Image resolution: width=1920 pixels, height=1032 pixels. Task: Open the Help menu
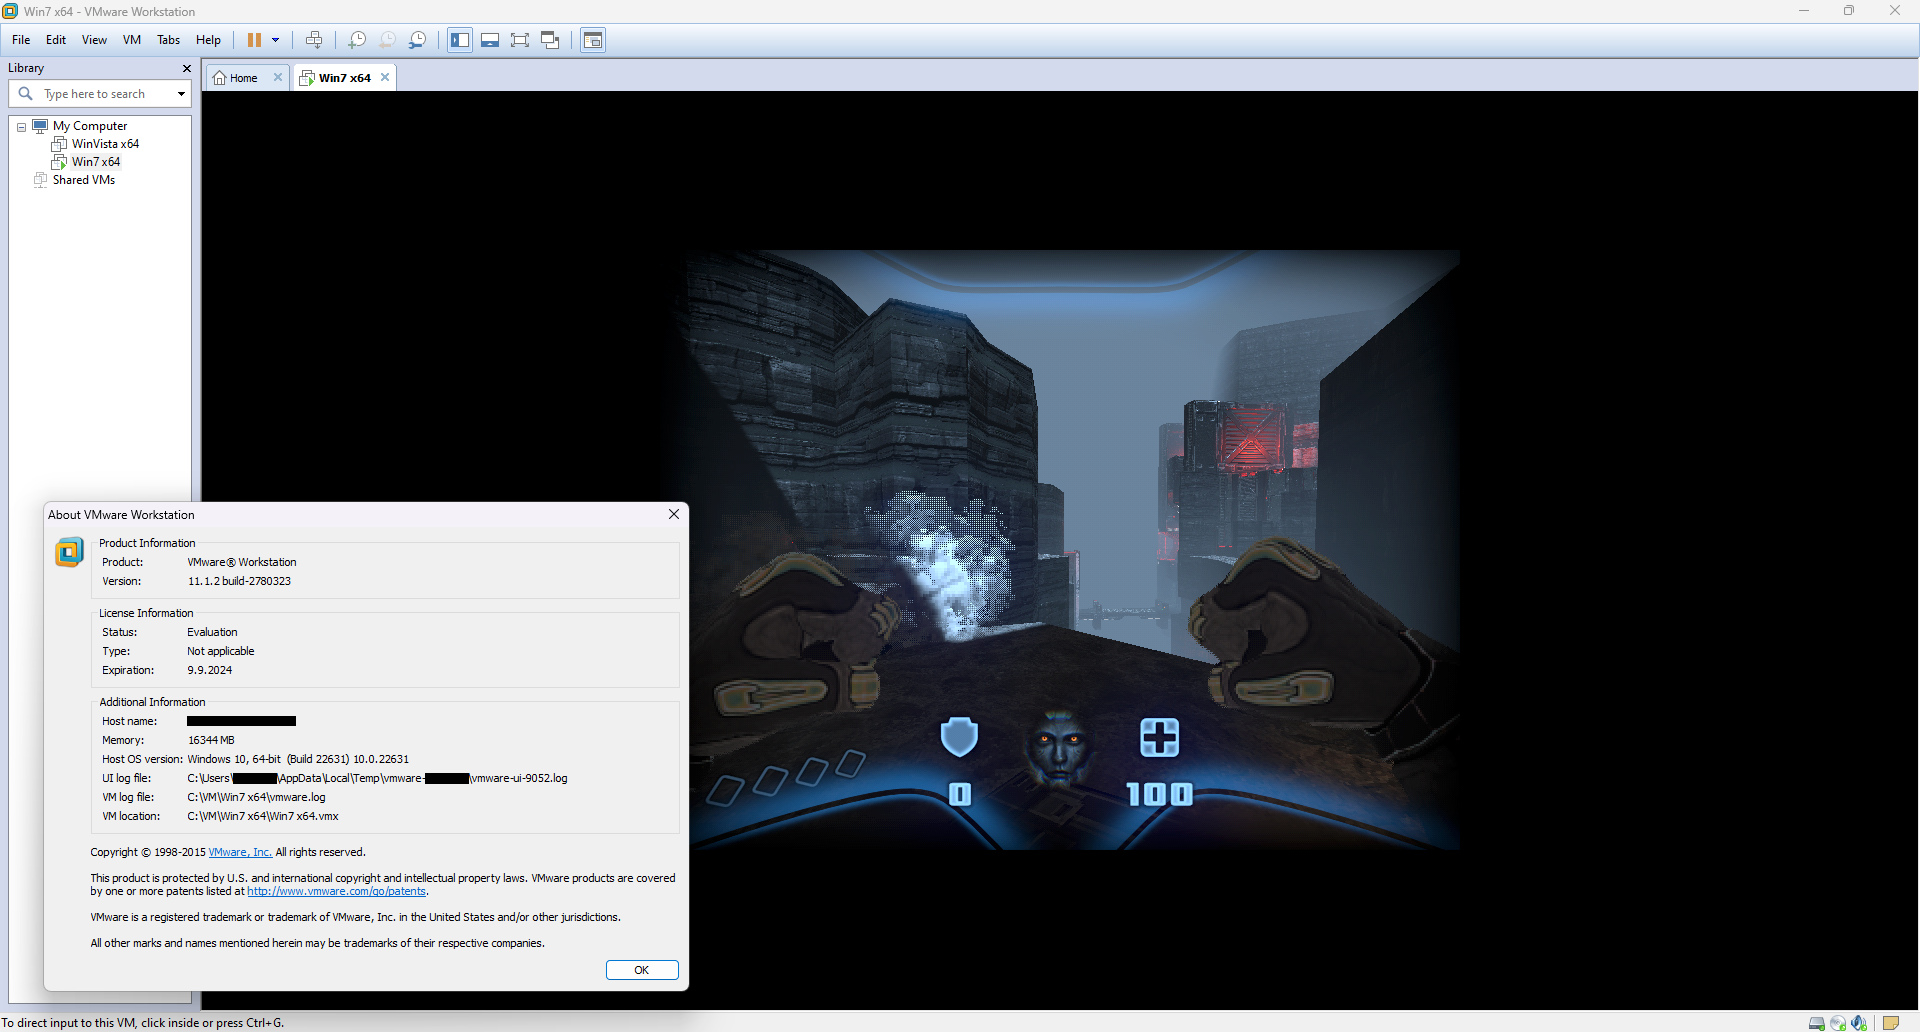pyautogui.click(x=208, y=40)
